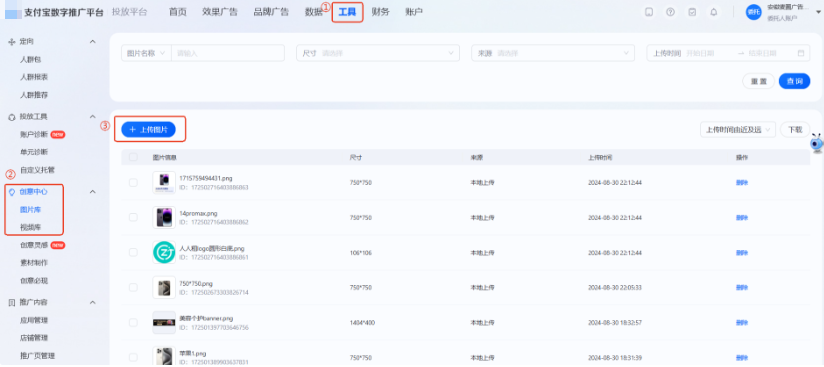The image size is (824, 367).
Task: Open the 来源 select dropdown
Action: (x=553, y=53)
